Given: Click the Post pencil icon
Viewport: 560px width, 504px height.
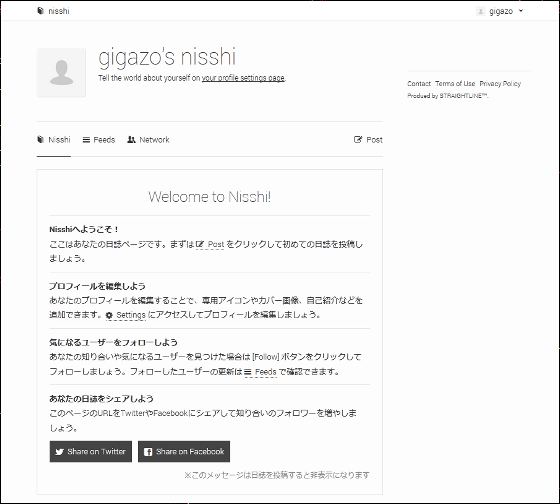Looking at the screenshot, I should click(x=358, y=140).
